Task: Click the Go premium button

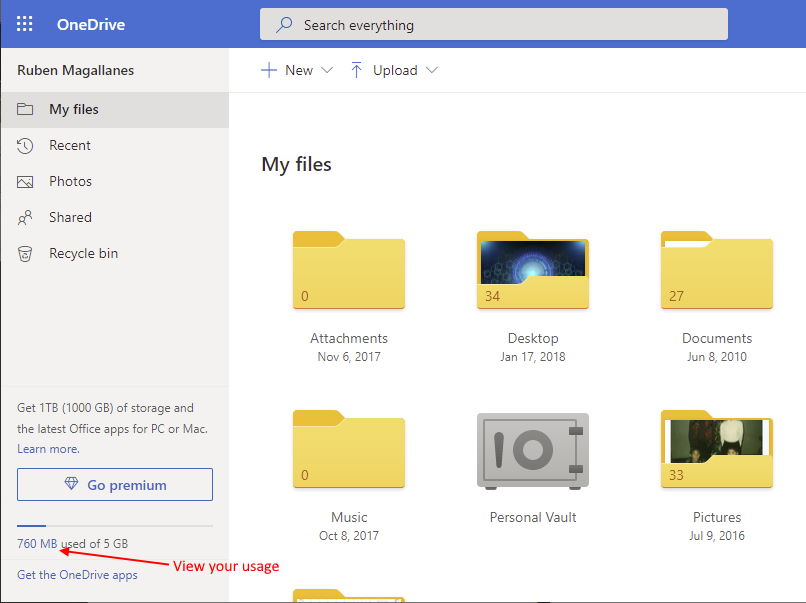Action: pos(115,484)
